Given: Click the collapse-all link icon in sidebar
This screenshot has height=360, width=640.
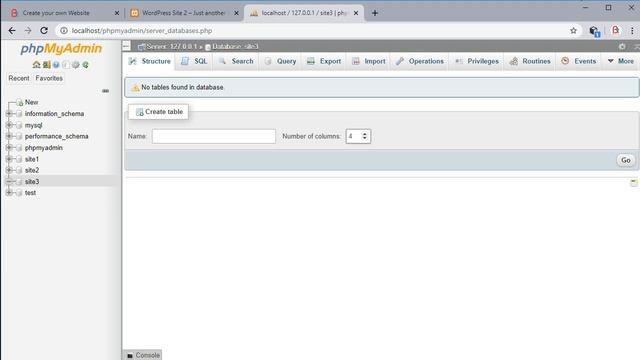Looking at the screenshot, I should [x=105, y=91].
